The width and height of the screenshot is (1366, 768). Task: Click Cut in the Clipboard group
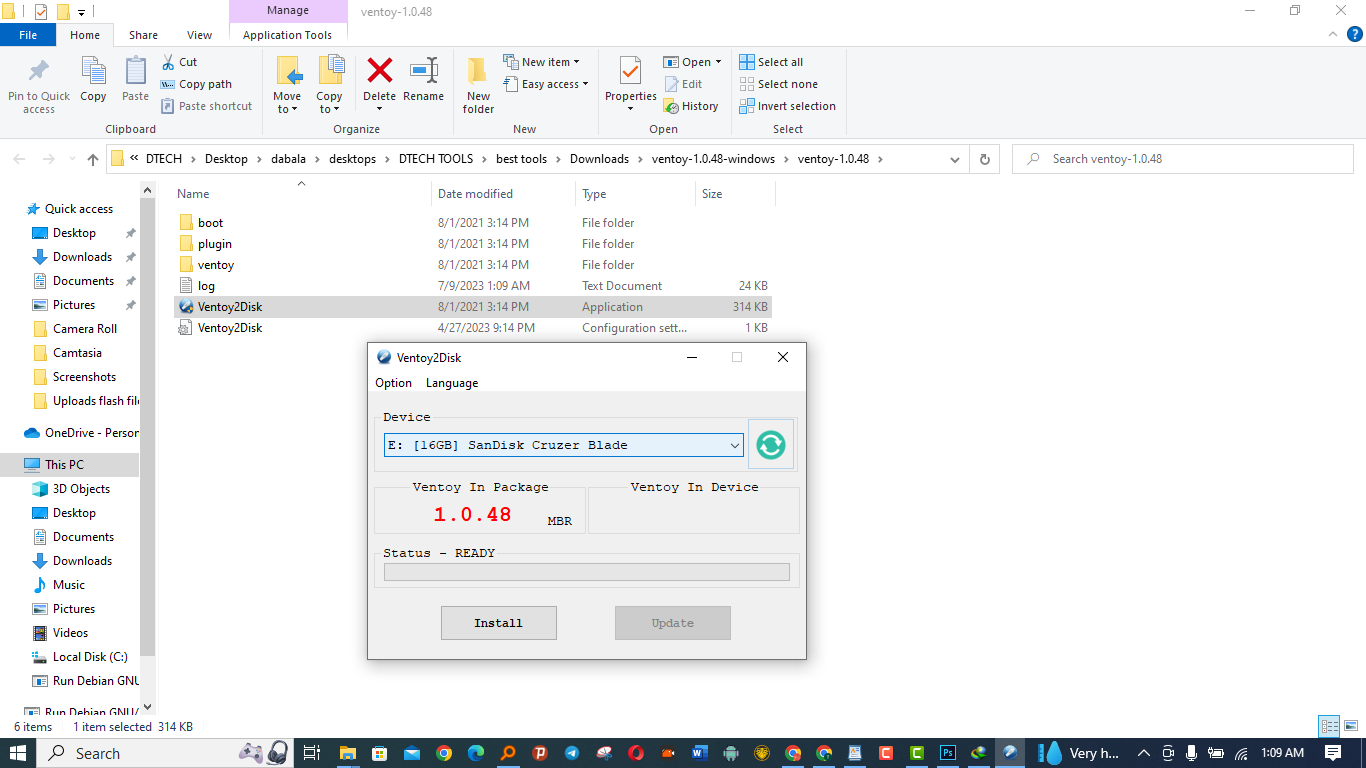tap(179, 62)
